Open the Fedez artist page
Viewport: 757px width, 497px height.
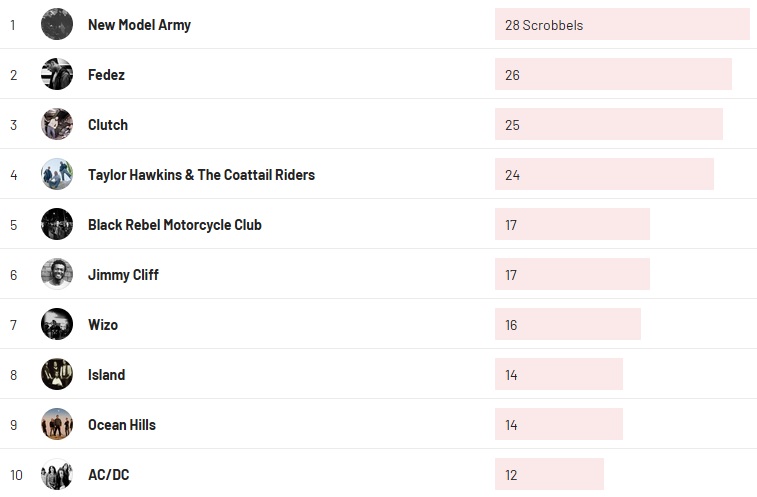(x=106, y=75)
